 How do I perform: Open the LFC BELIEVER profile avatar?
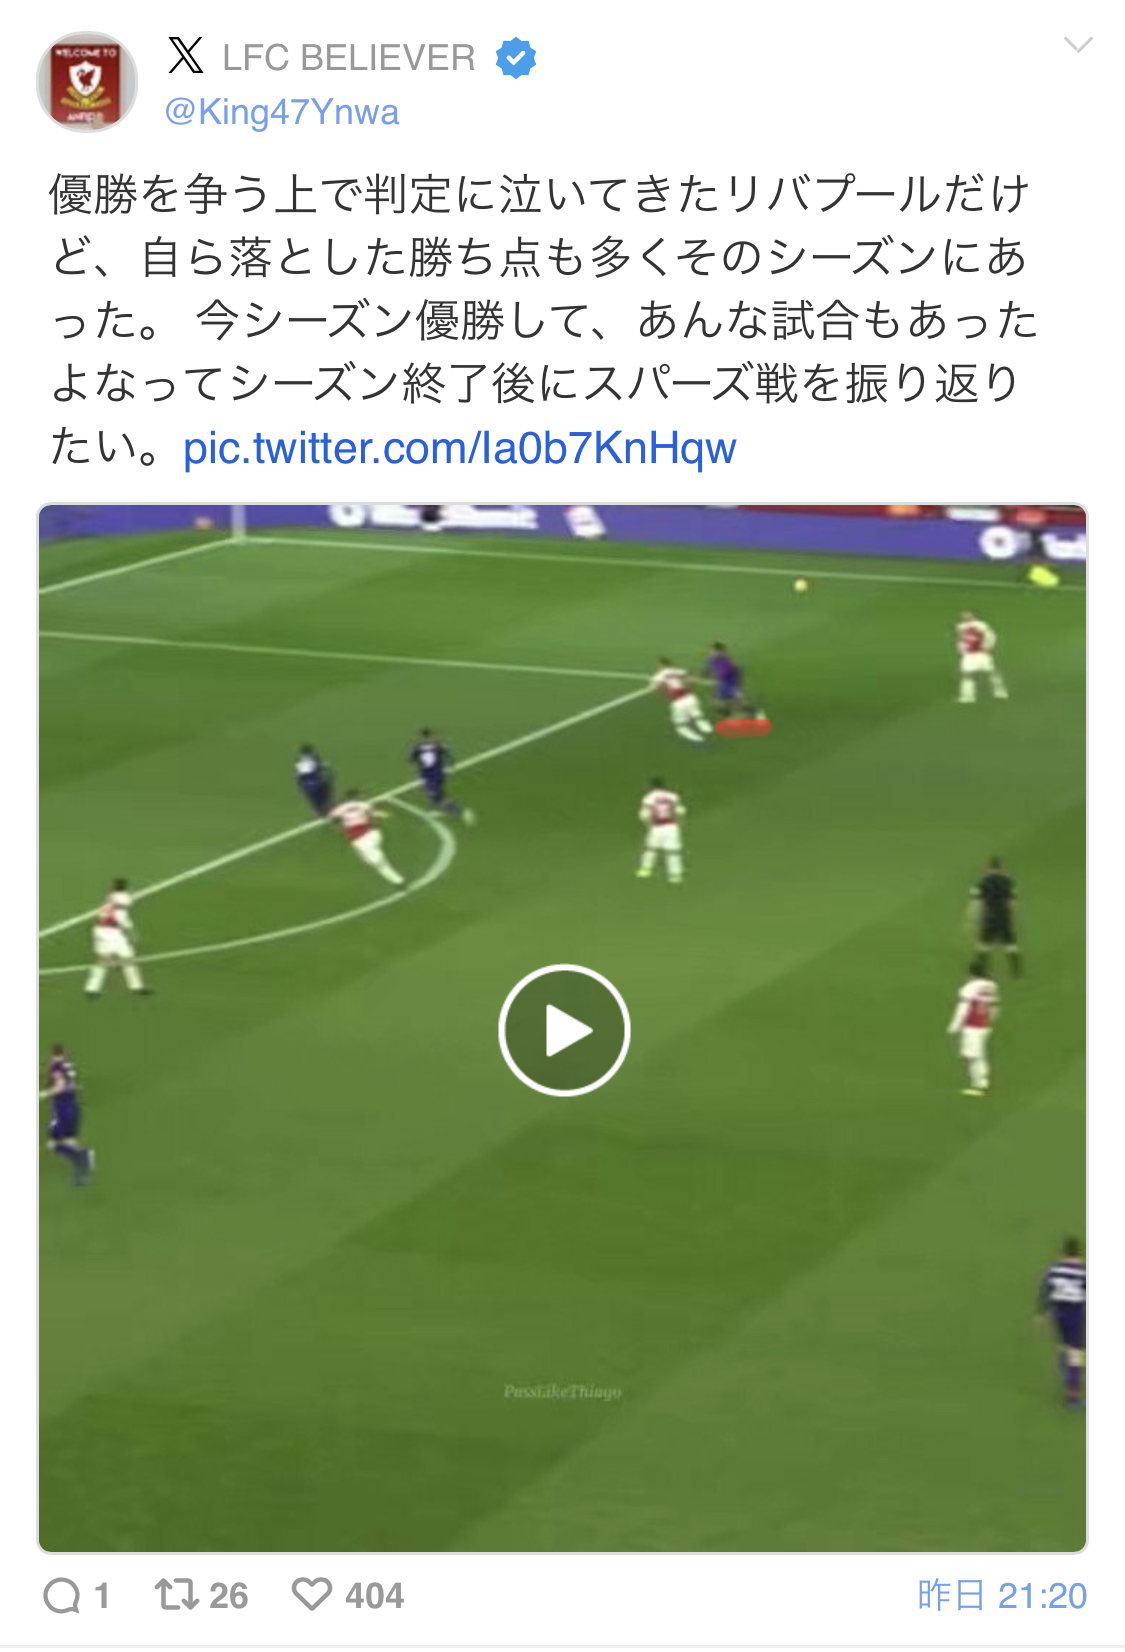point(87,82)
